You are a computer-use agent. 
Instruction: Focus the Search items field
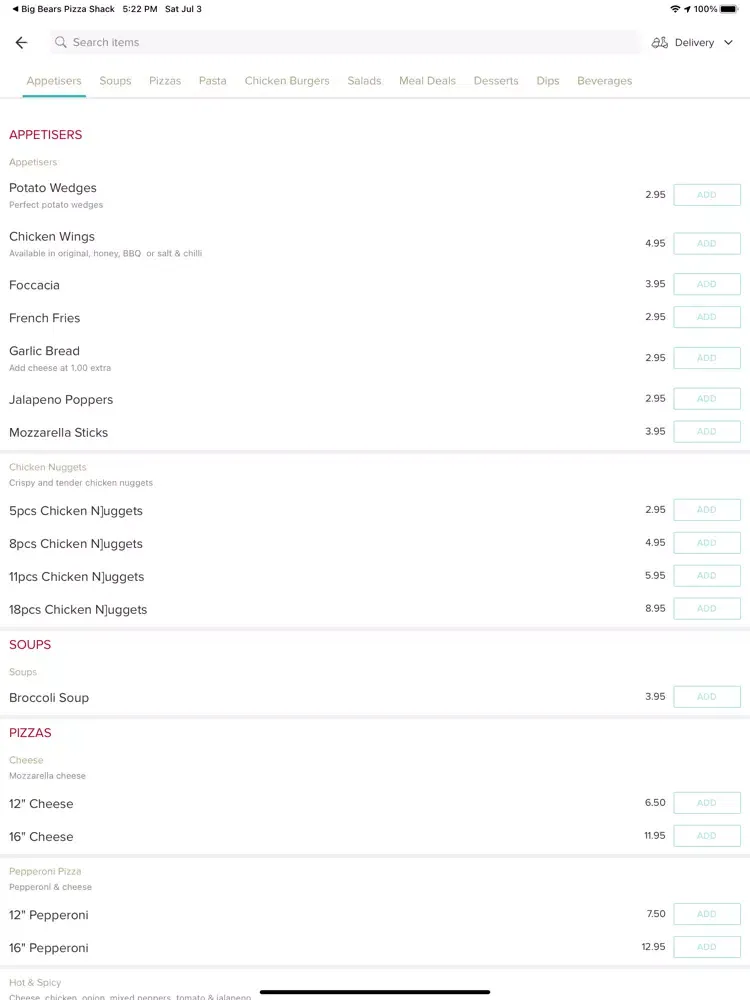pos(345,42)
